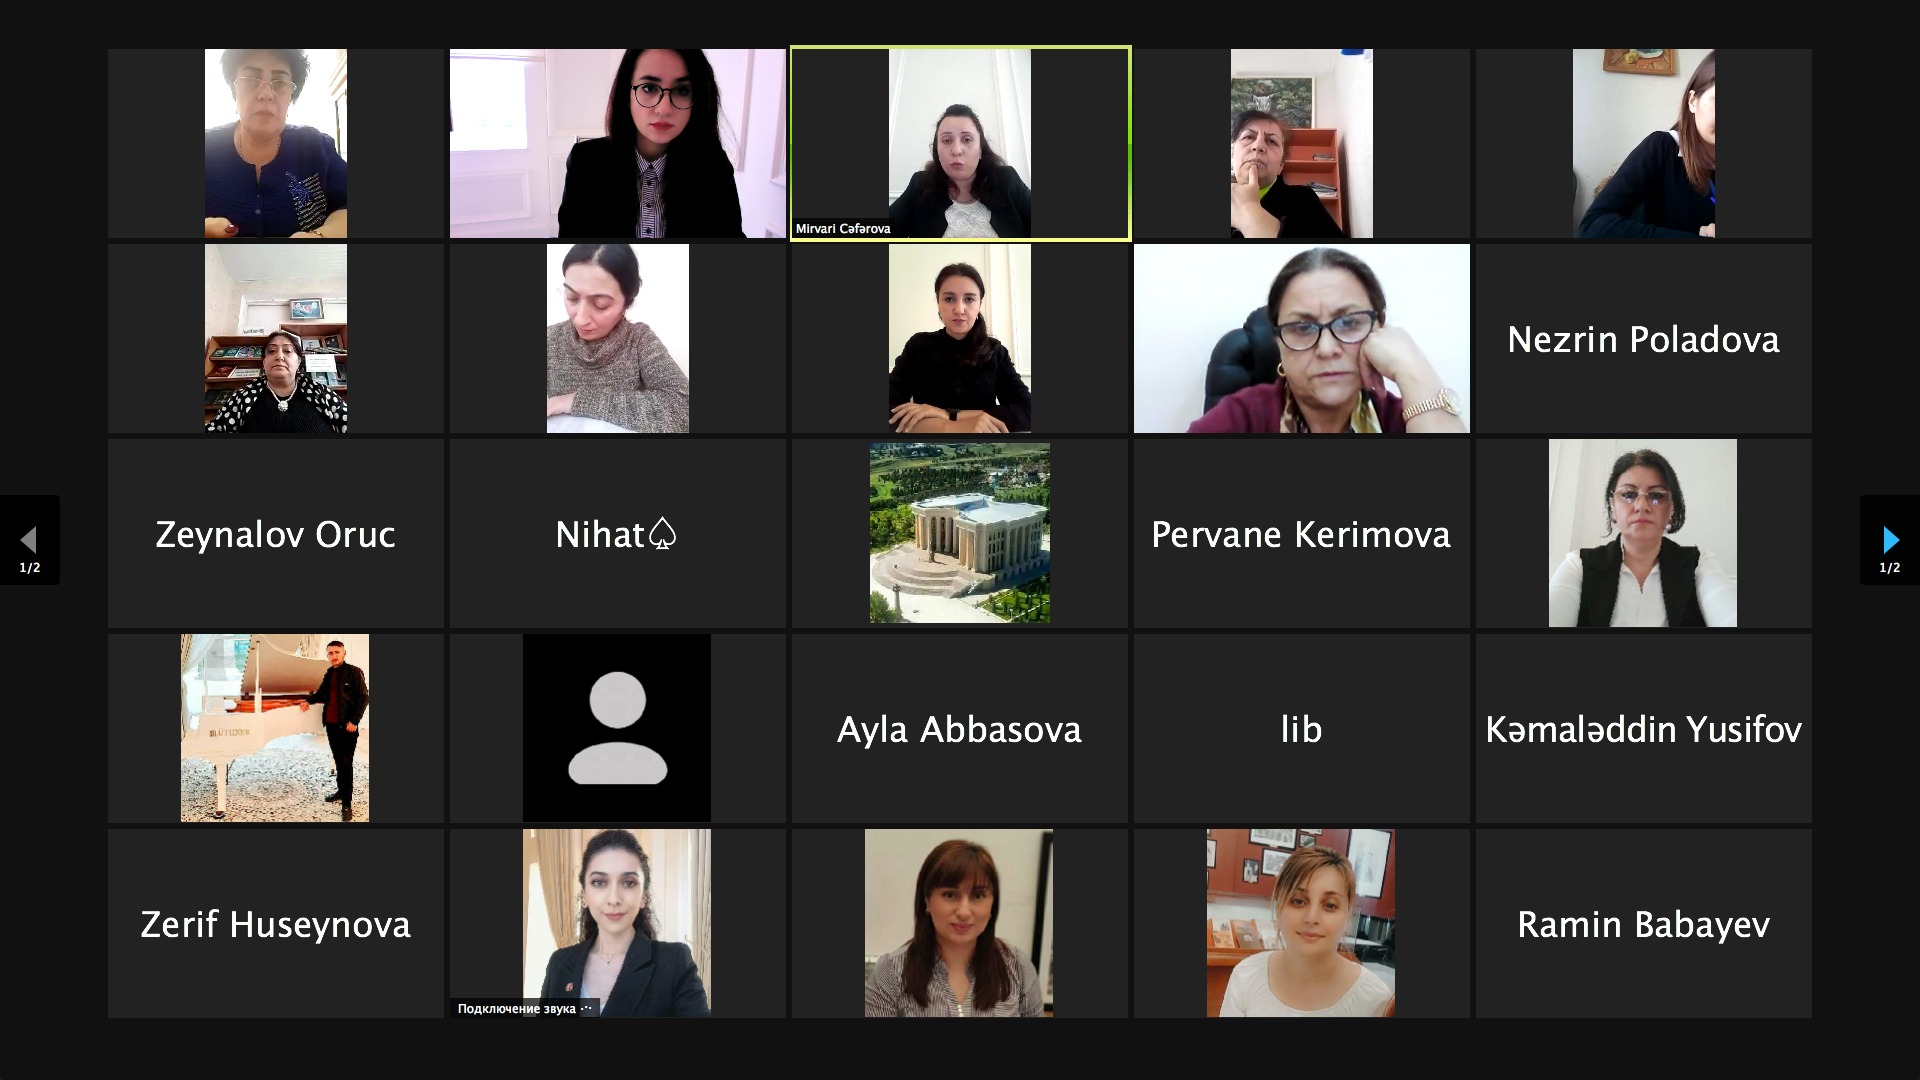This screenshot has height=1080, width=1920.
Task: Click the lib participant tile
Action: (x=1301, y=728)
